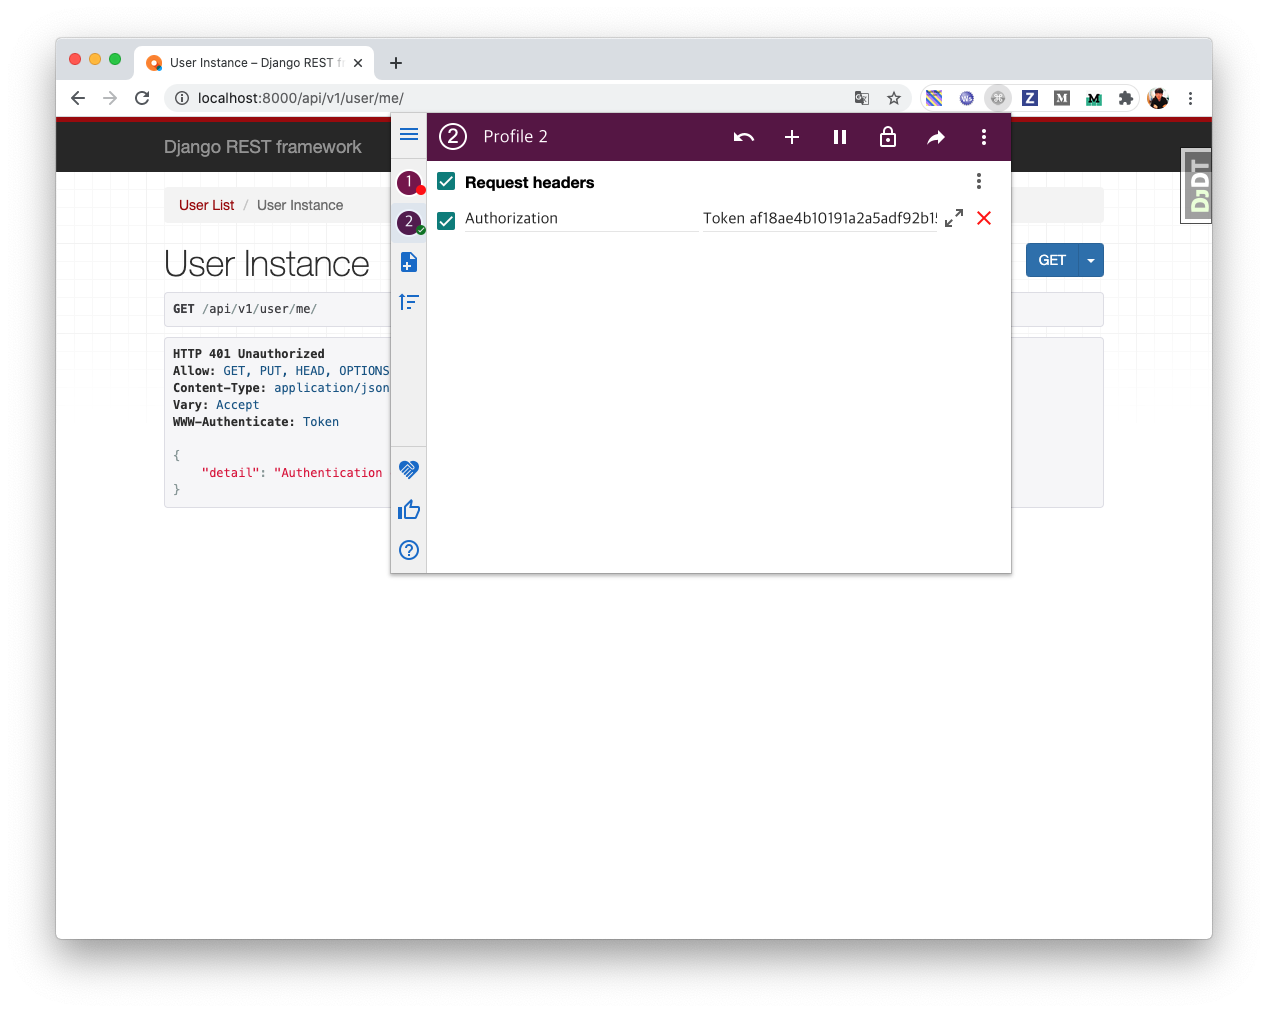The height and width of the screenshot is (1013, 1268).
Task: Click the WWW-Authenticate: Token line
Action: [256, 422]
